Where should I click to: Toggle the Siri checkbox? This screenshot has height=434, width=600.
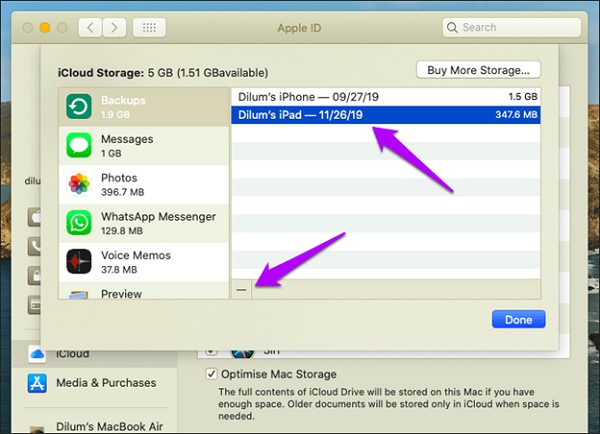pos(211,351)
